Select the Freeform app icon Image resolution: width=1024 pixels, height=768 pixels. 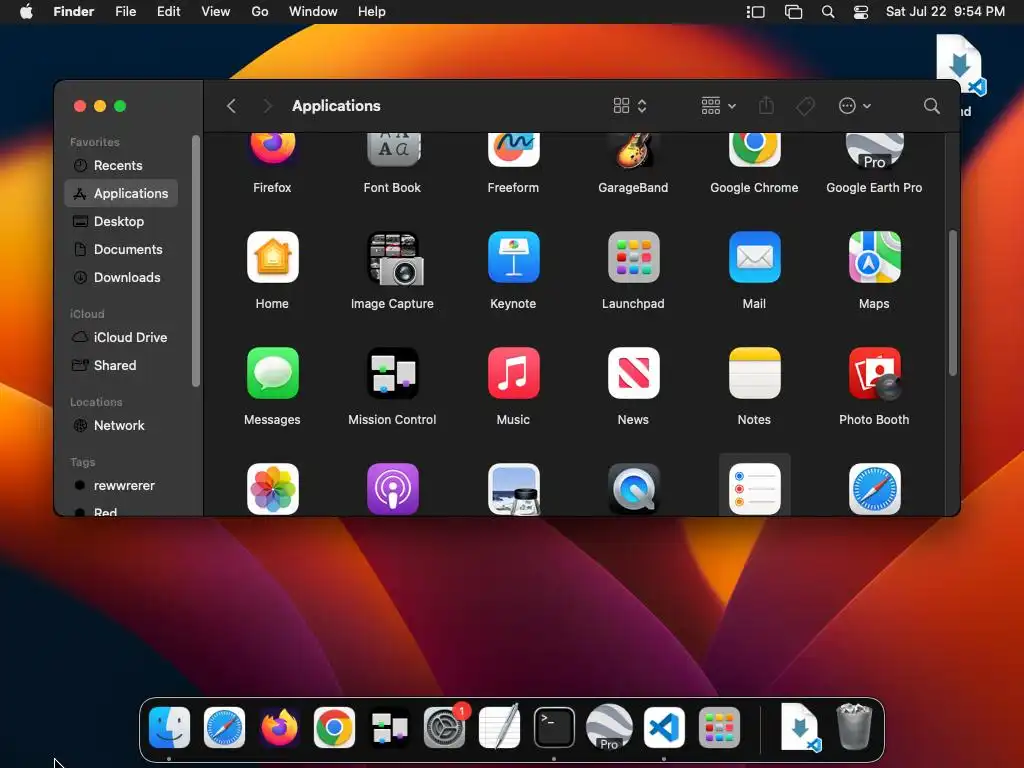[513, 149]
